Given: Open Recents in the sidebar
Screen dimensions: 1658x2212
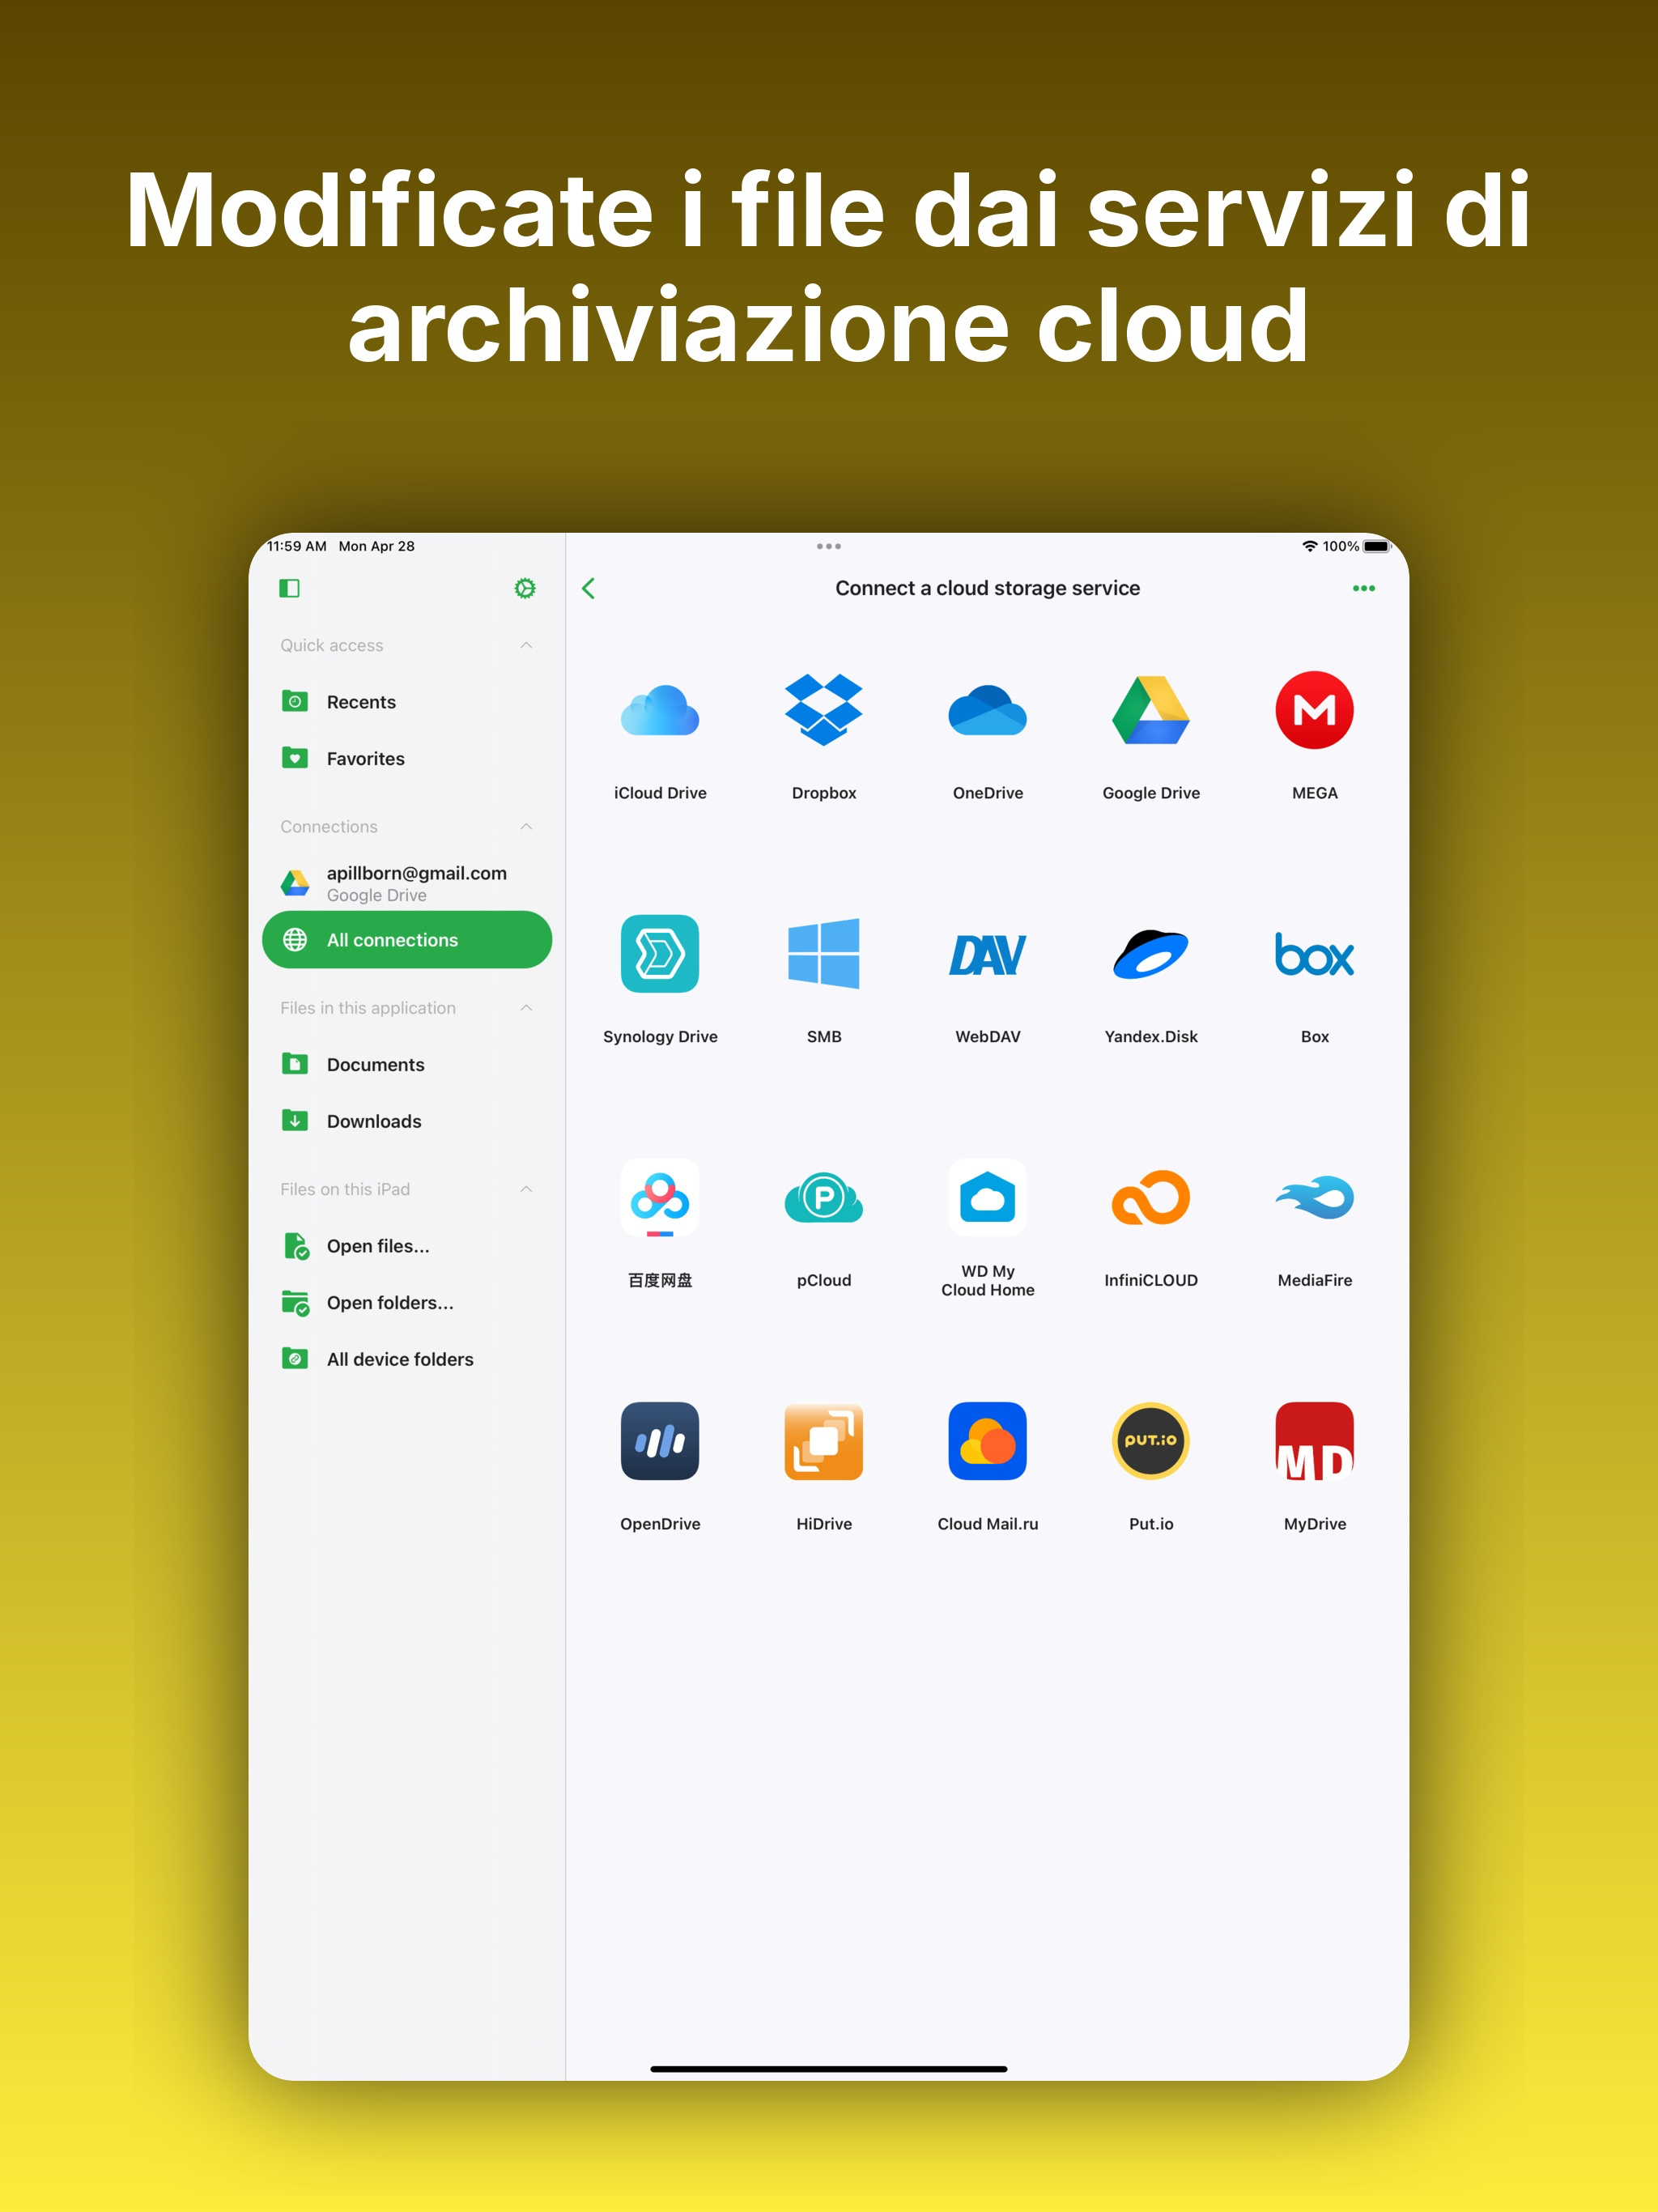Looking at the screenshot, I should 407,702.
